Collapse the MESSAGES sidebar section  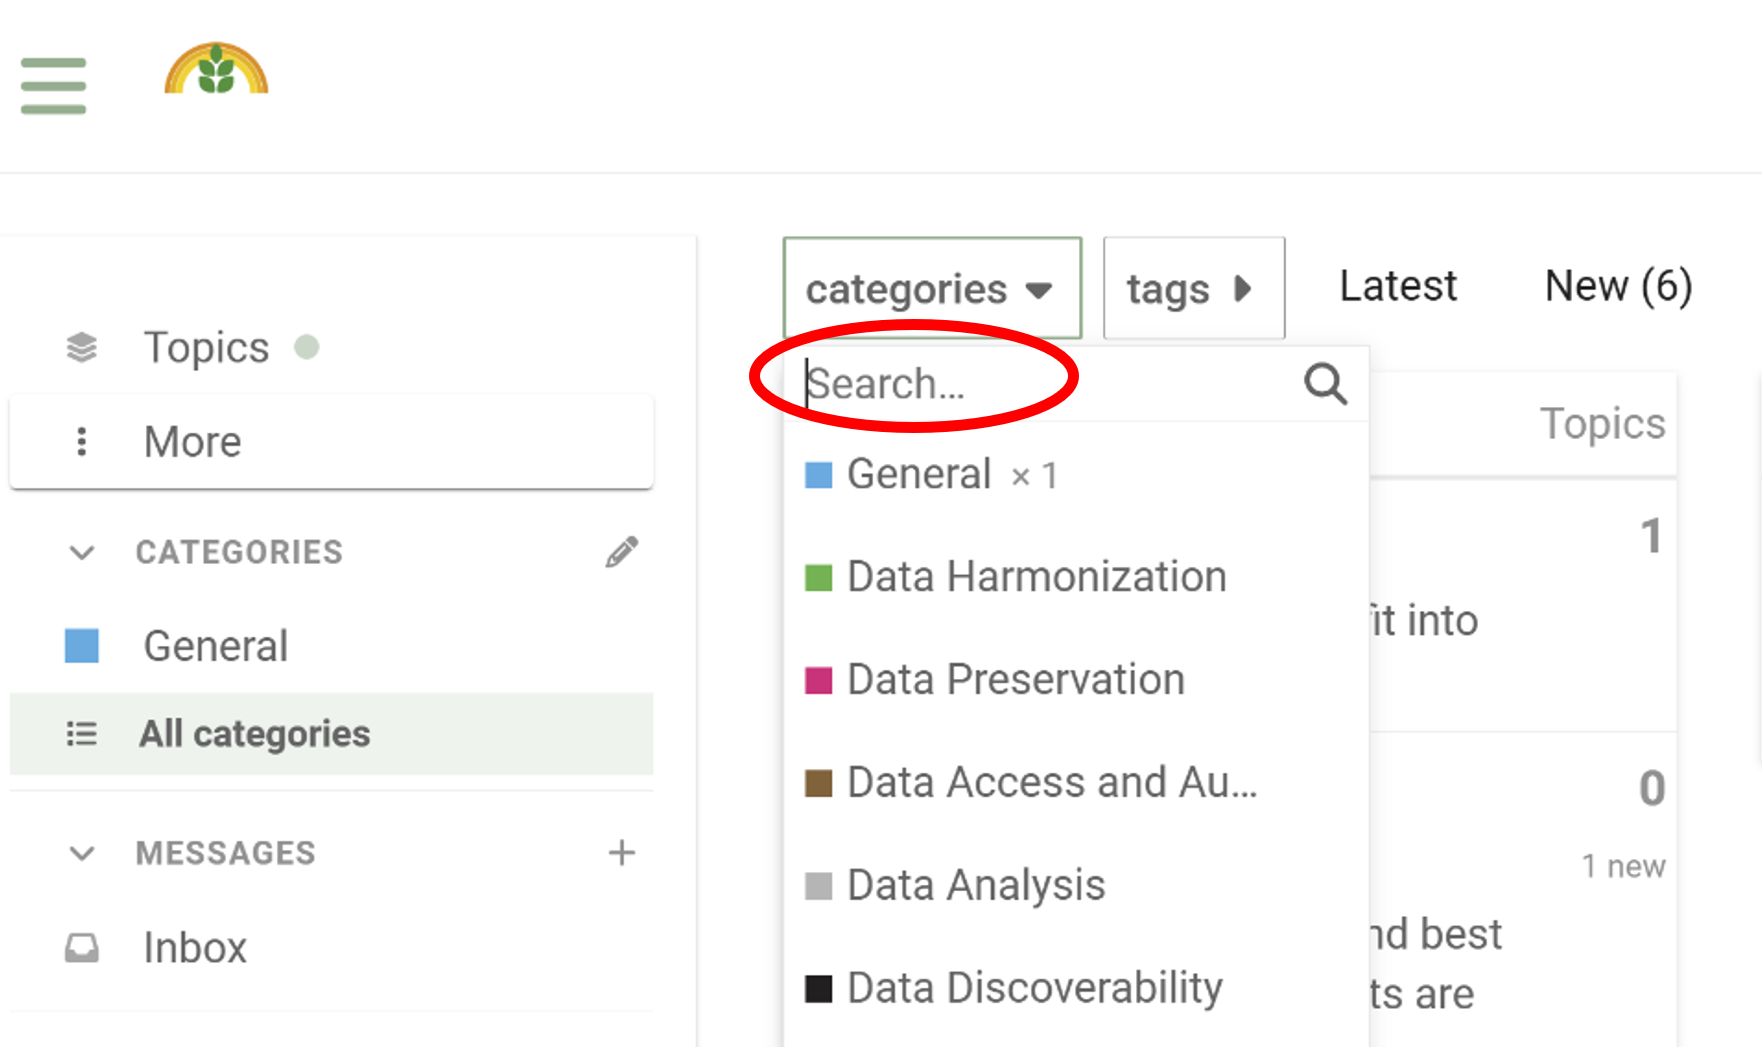(82, 853)
